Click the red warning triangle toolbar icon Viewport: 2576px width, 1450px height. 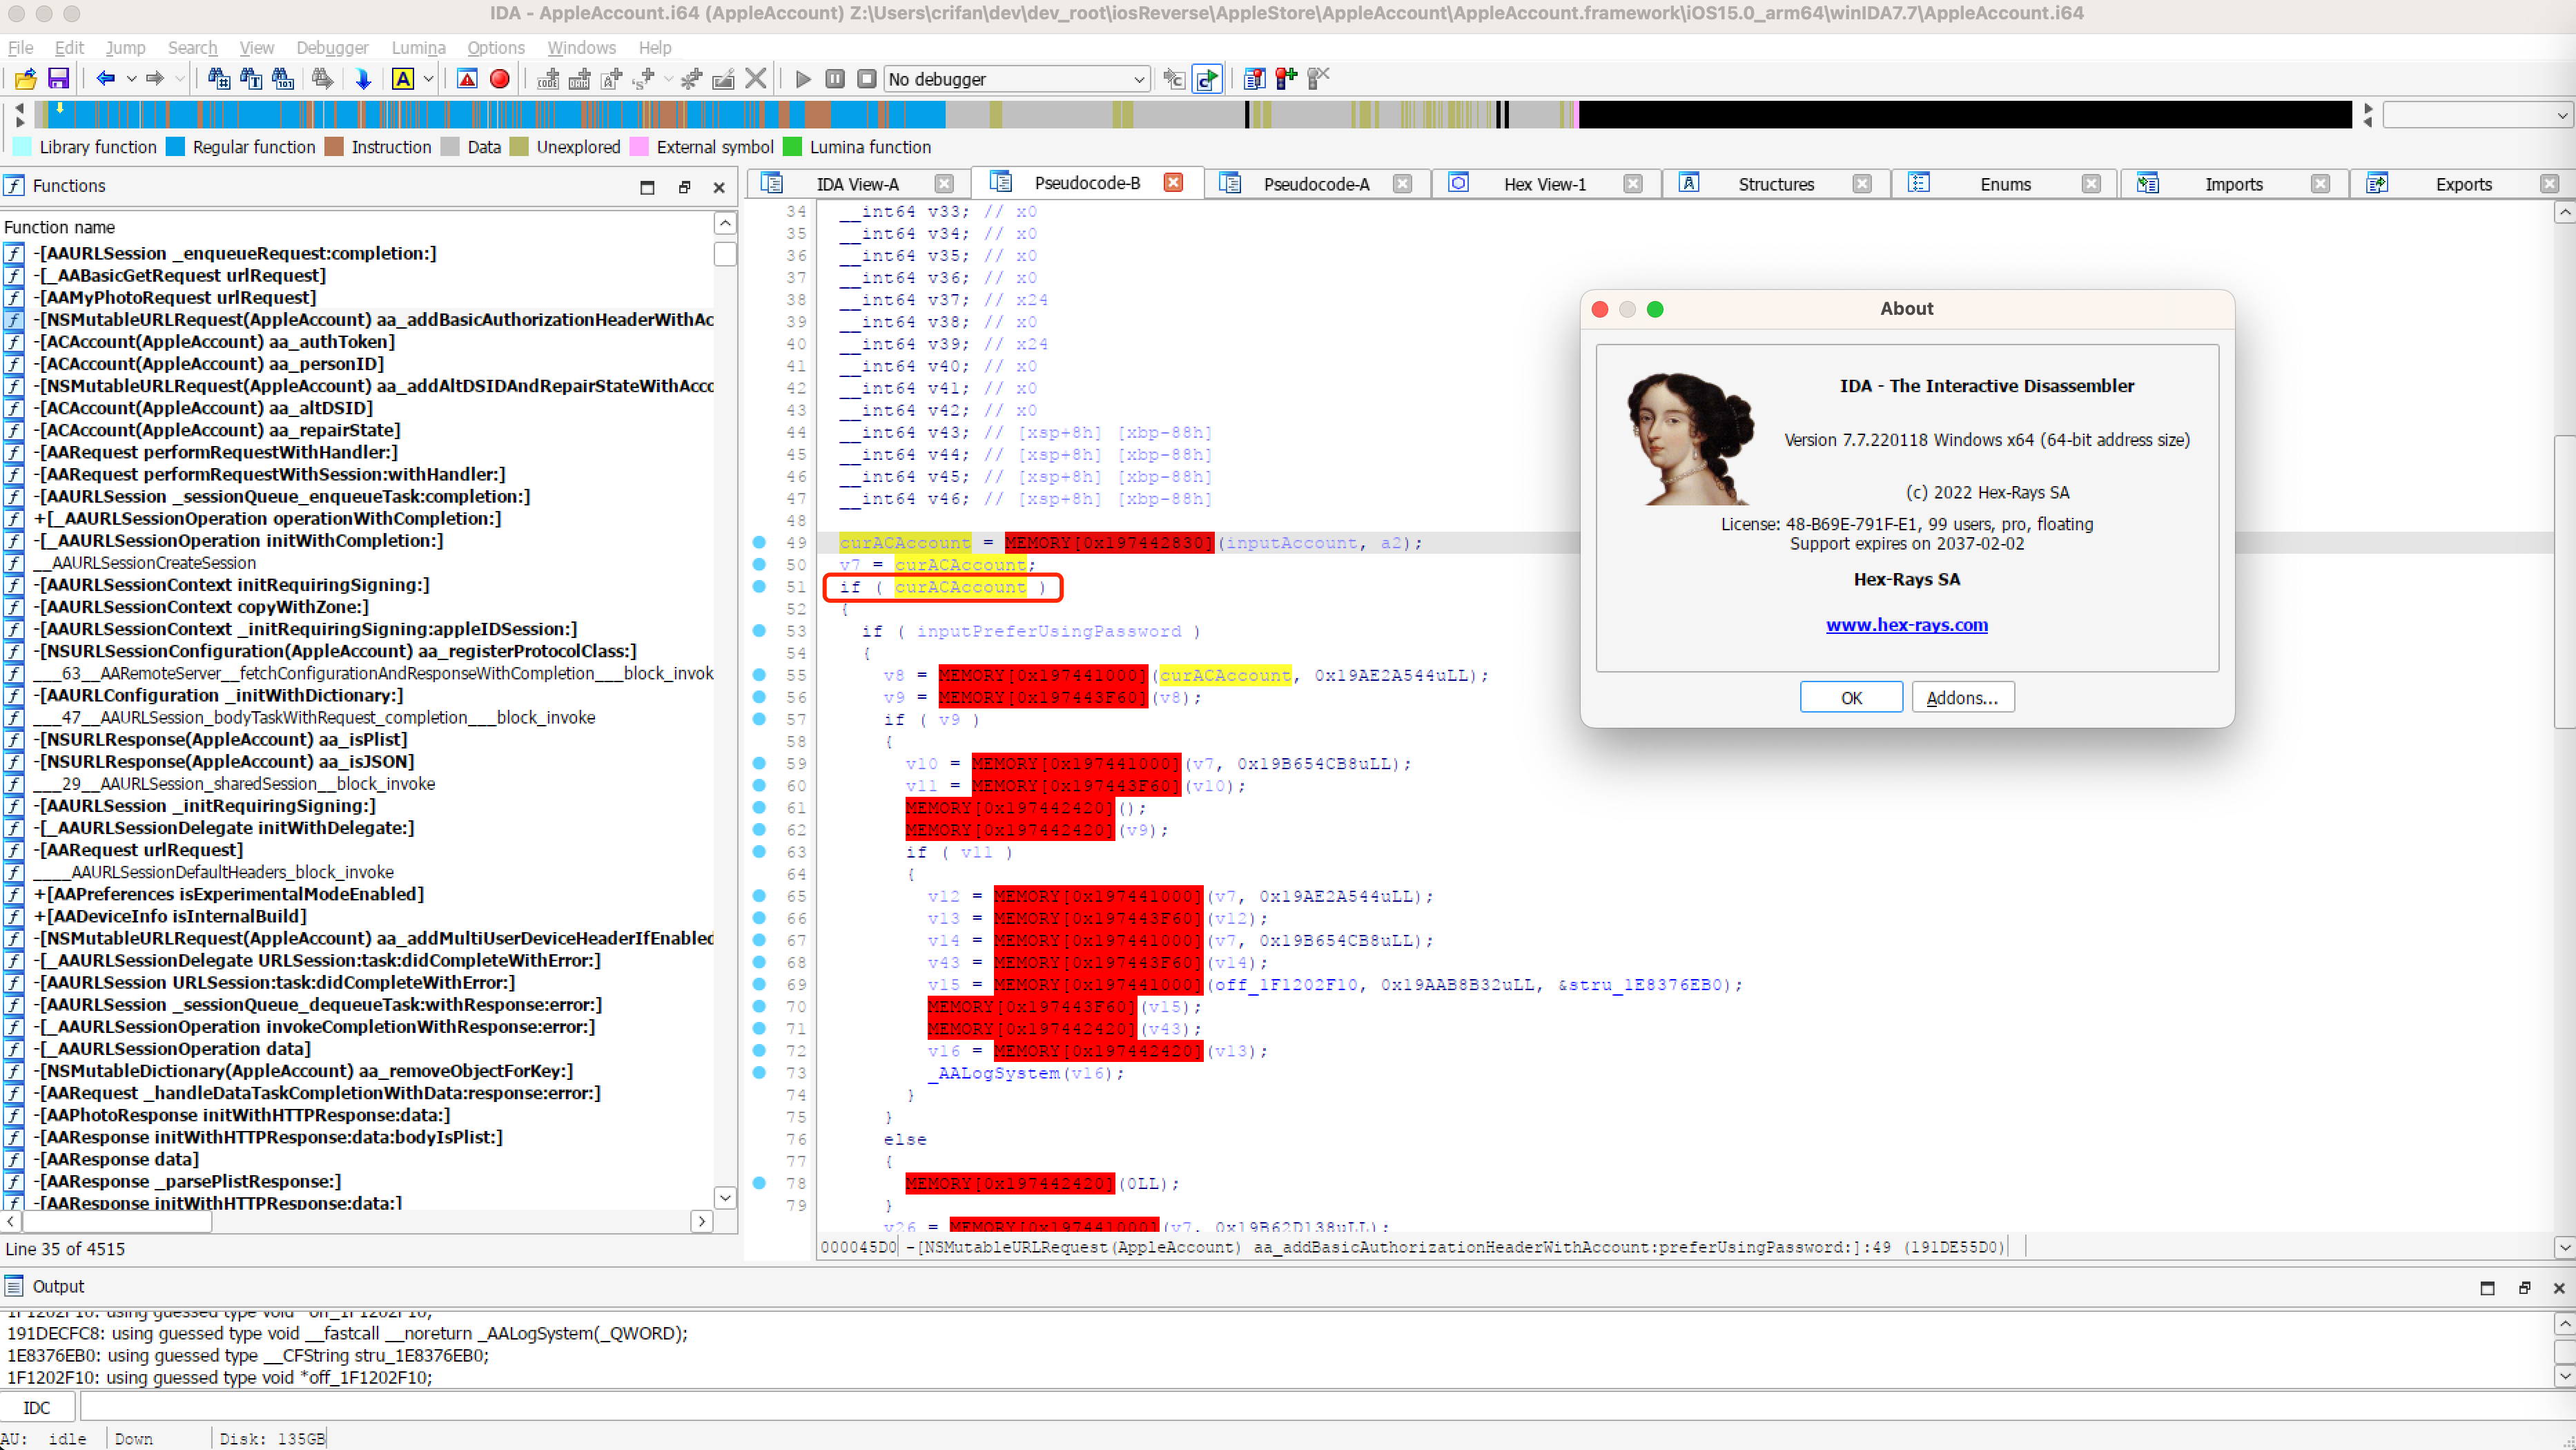coord(467,79)
